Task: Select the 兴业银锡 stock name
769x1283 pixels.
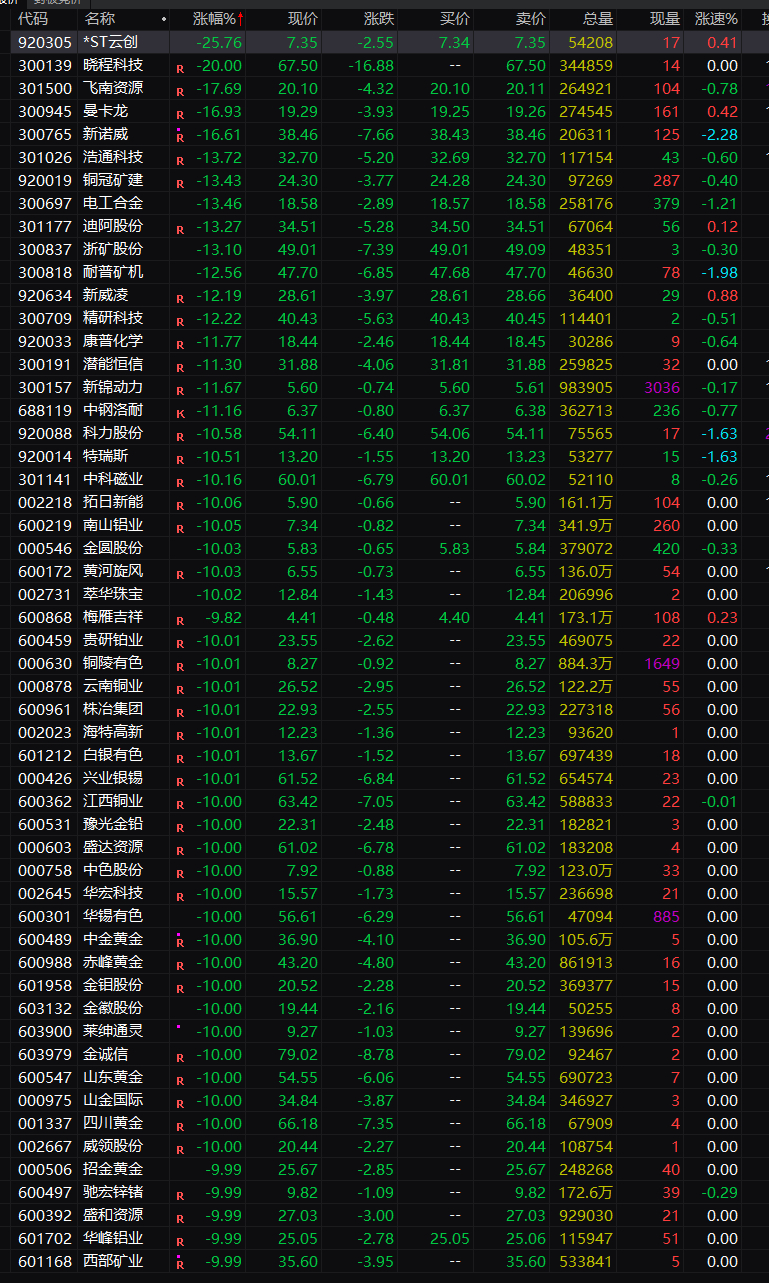Action: pyautogui.click(x=113, y=778)
